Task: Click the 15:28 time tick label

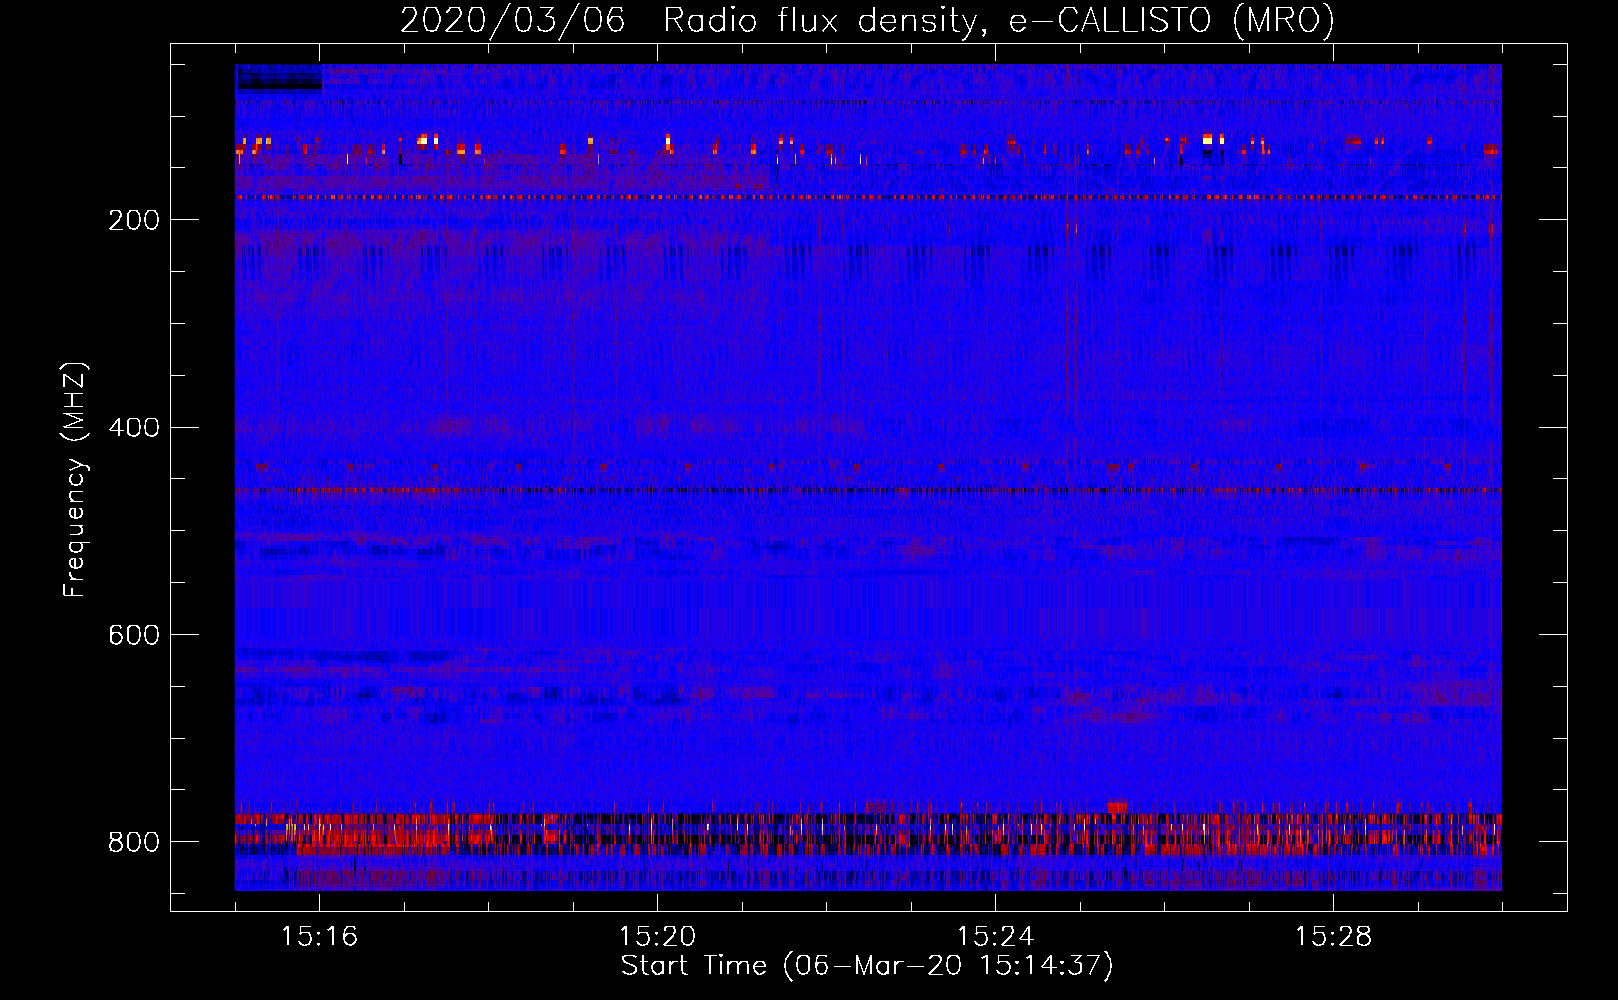Action: coord(1333,936)
